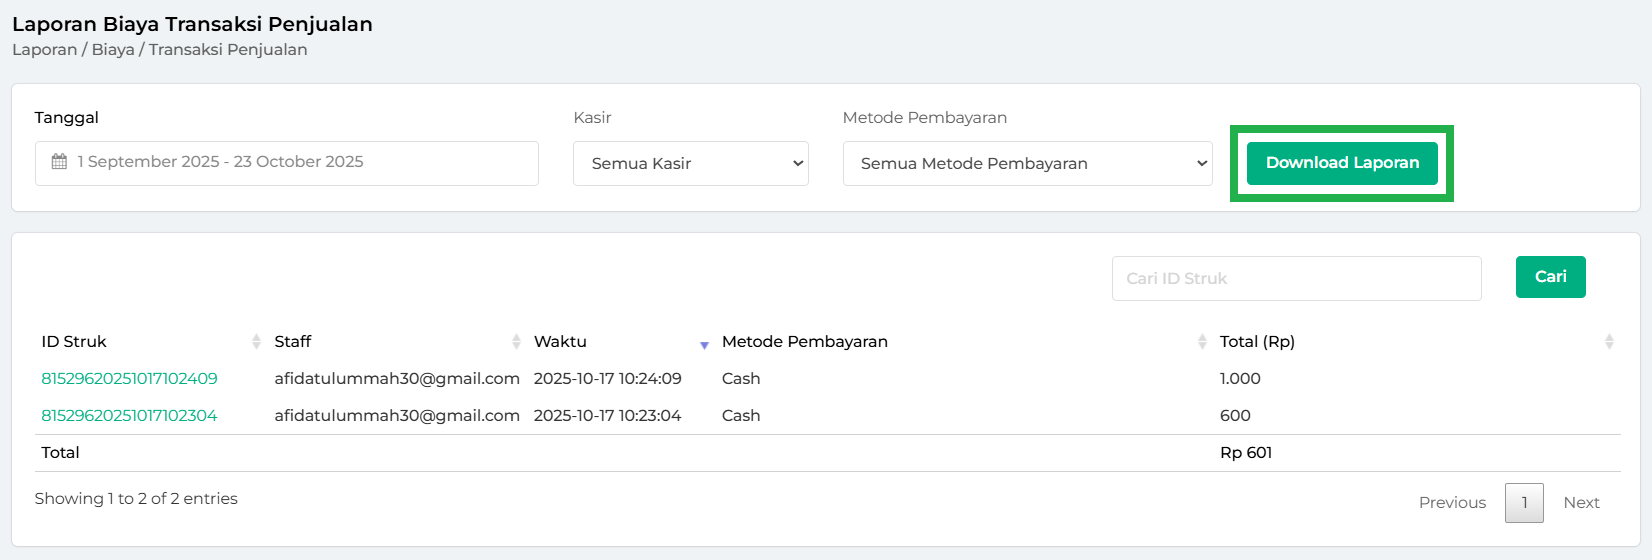Sort by Staff column arrows

(516, 342)
